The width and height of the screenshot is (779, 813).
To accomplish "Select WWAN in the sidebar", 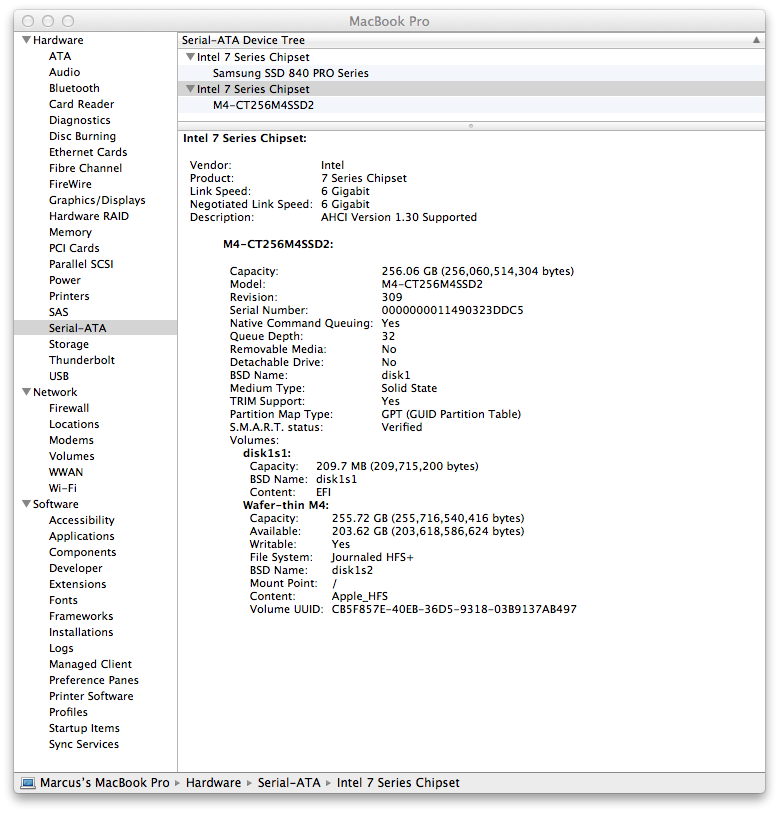I will [66, 472].
